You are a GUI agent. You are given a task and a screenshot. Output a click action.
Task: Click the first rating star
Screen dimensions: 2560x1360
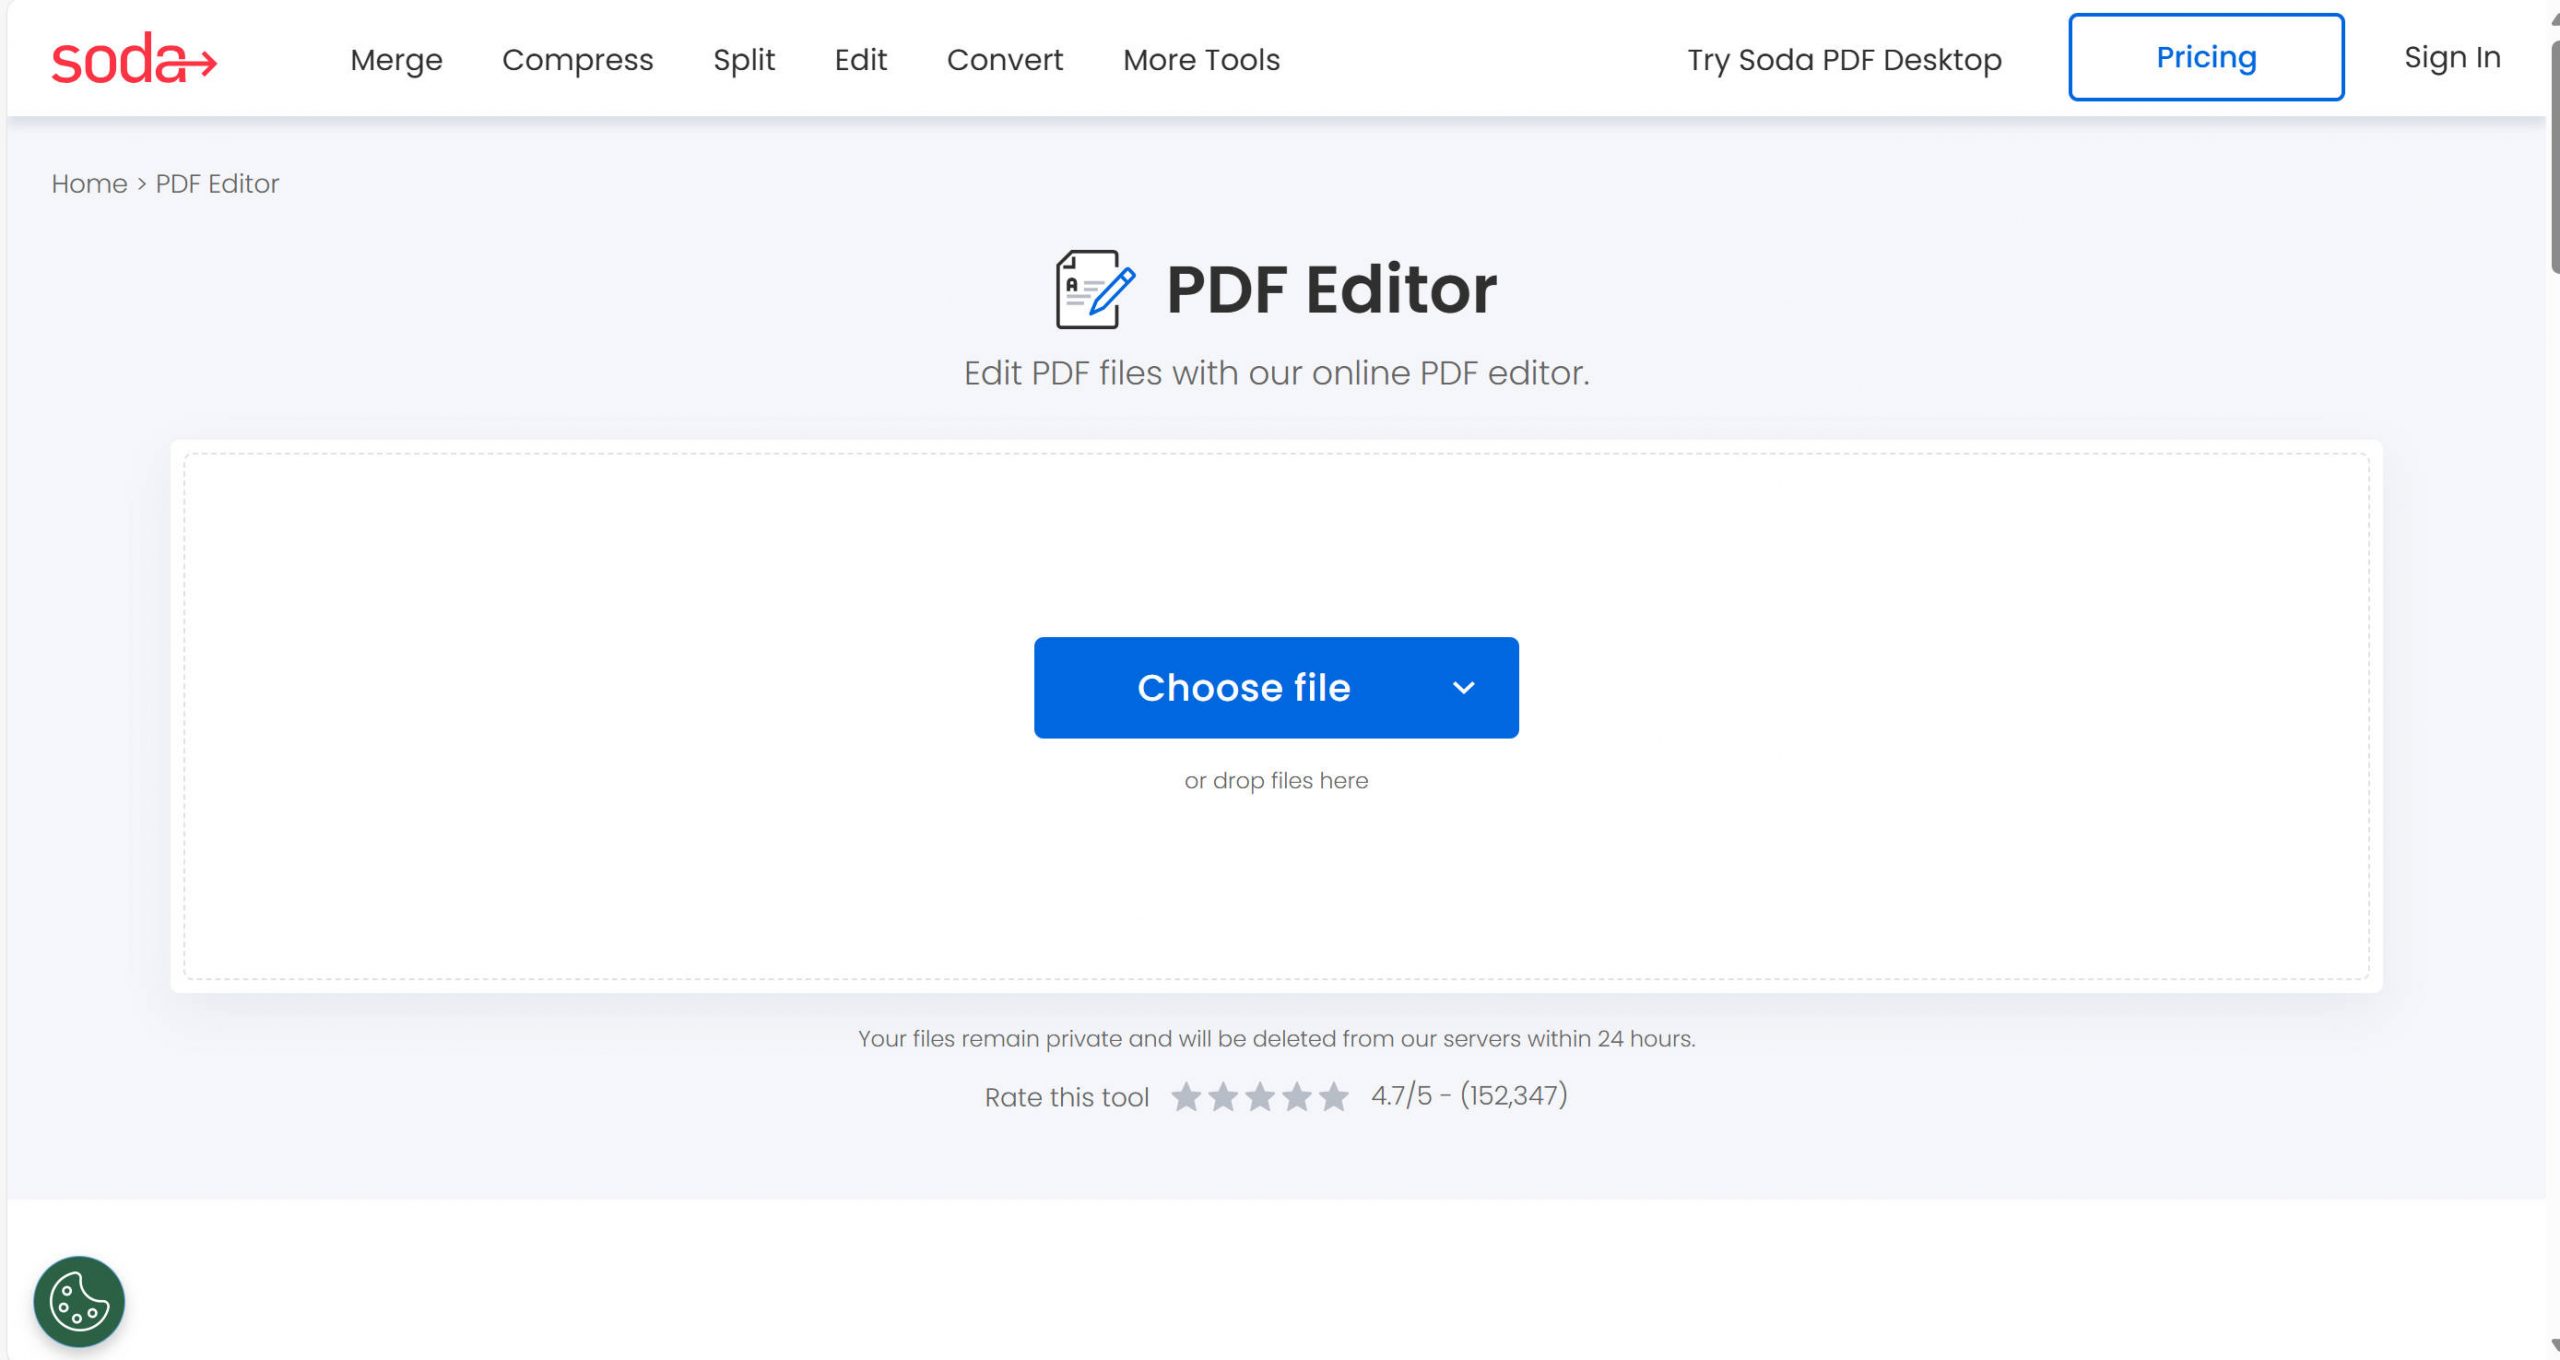point(1187,1096)
